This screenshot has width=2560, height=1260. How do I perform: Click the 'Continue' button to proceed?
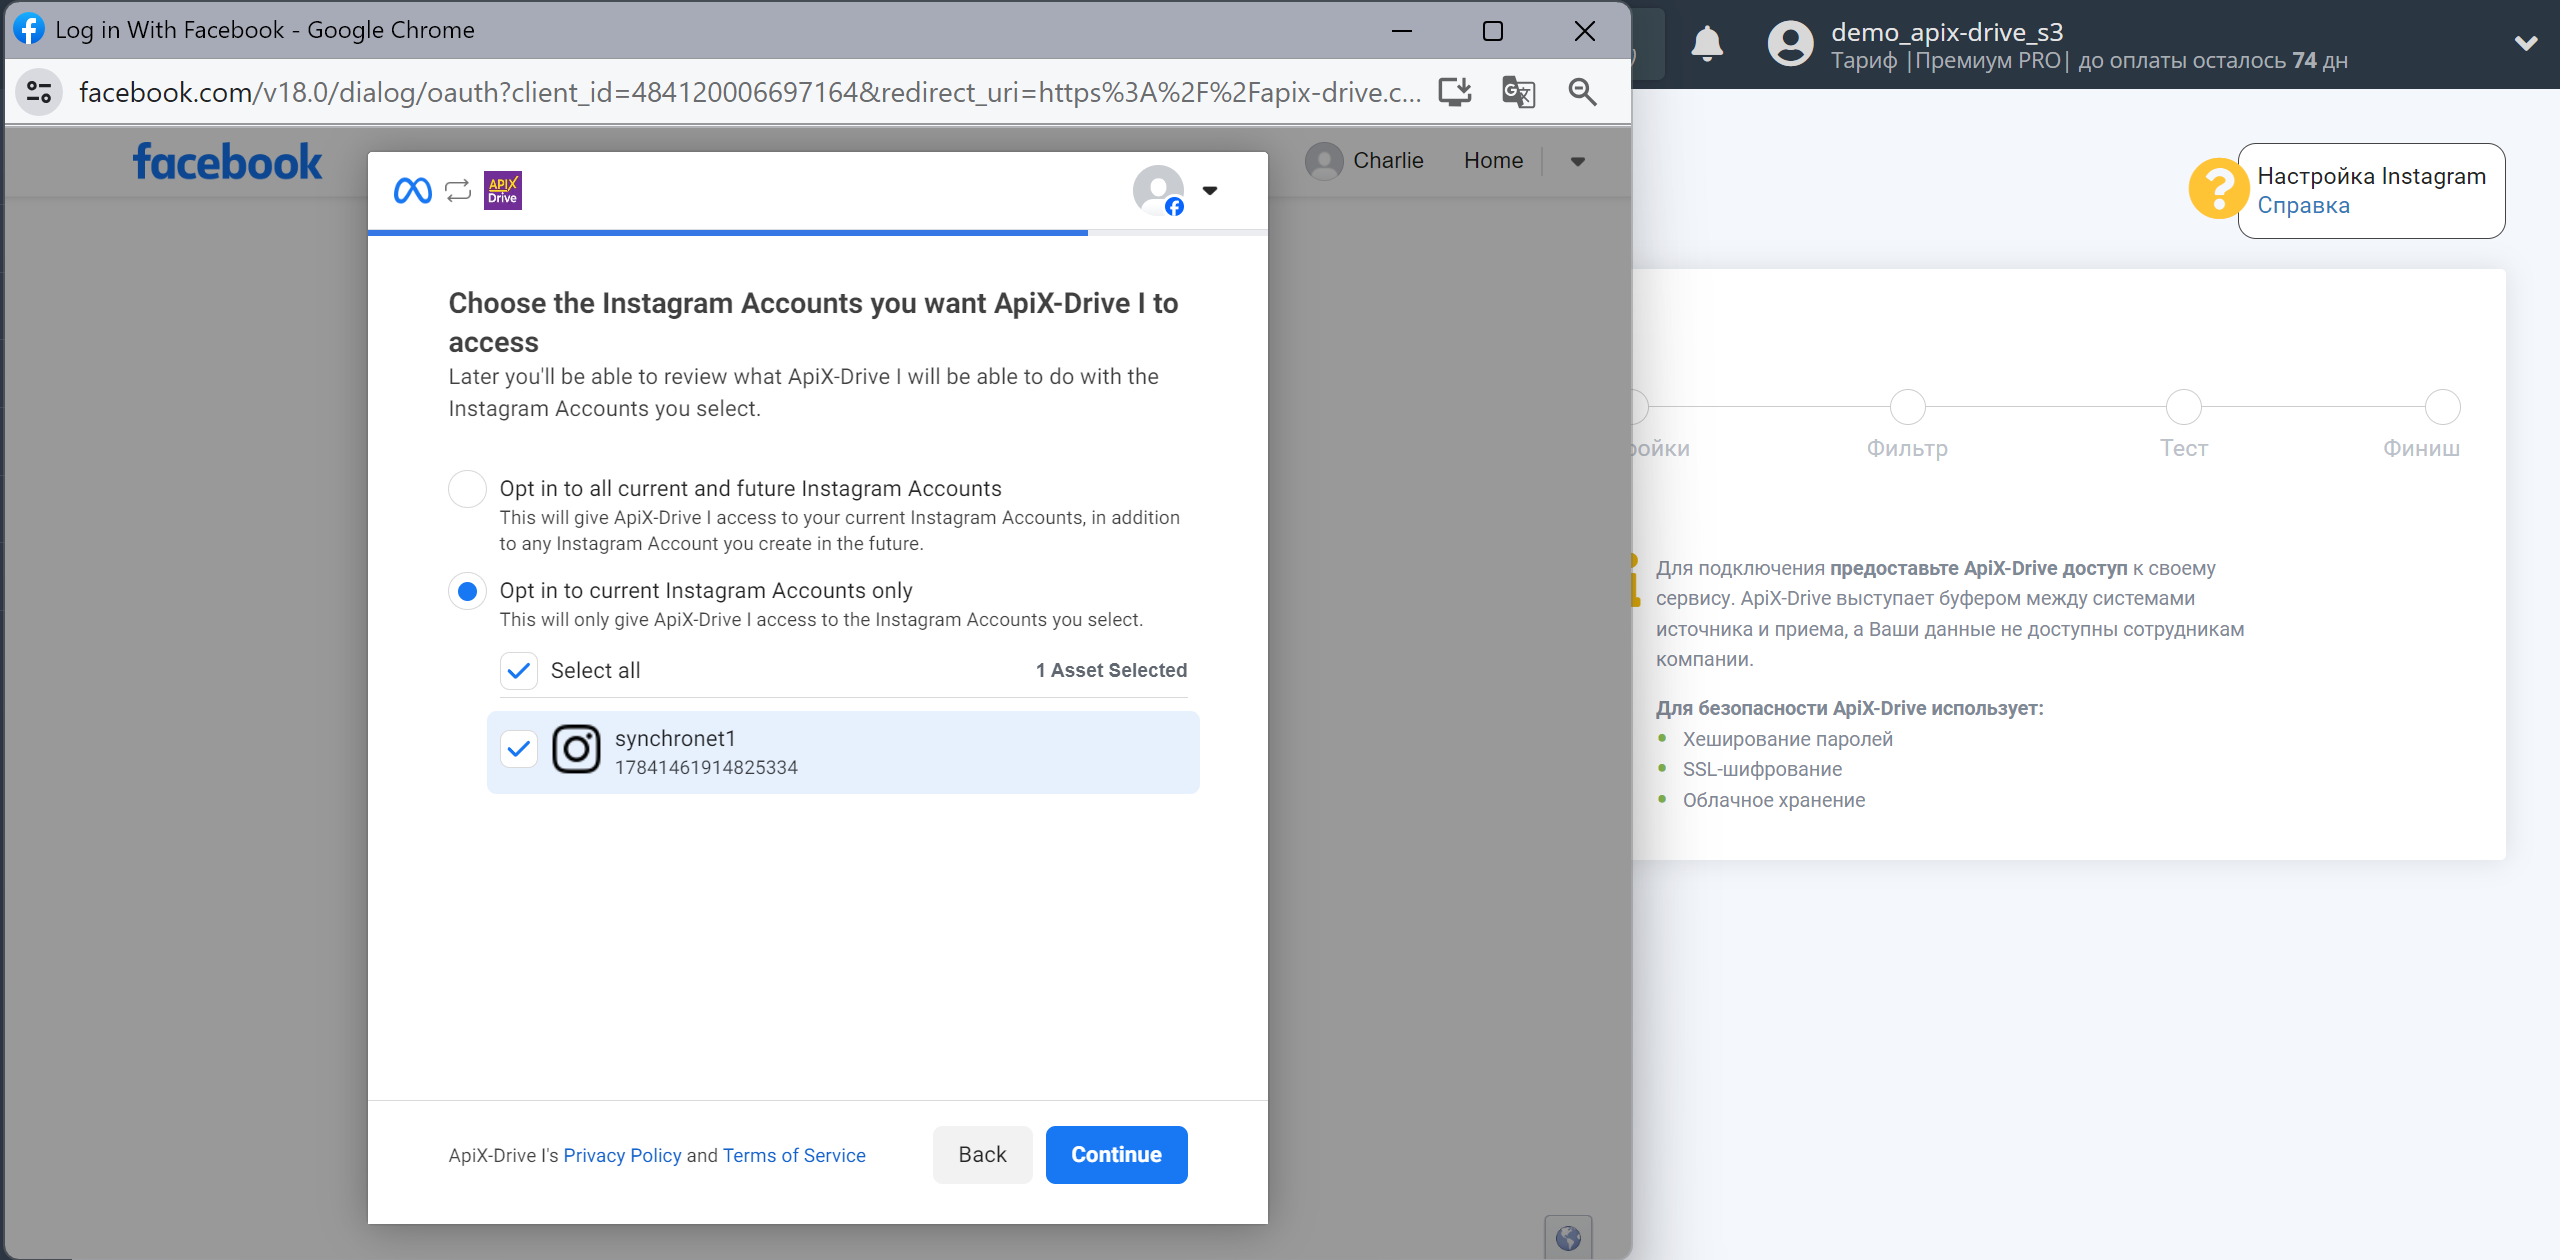click(1117, 1154)
